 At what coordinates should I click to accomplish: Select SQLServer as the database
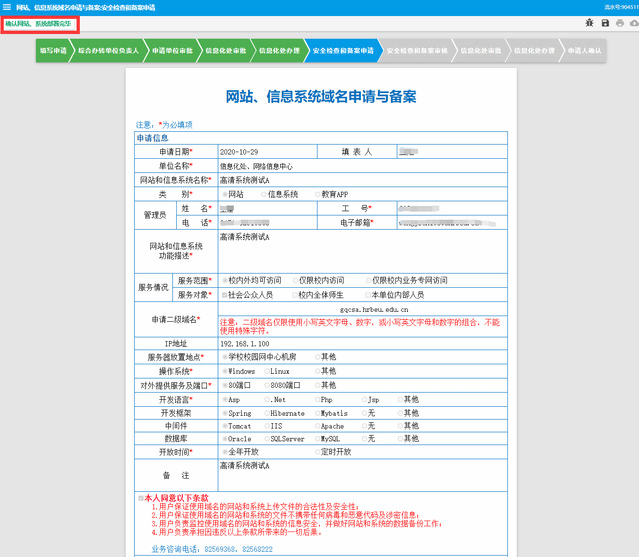click(265, 438)
